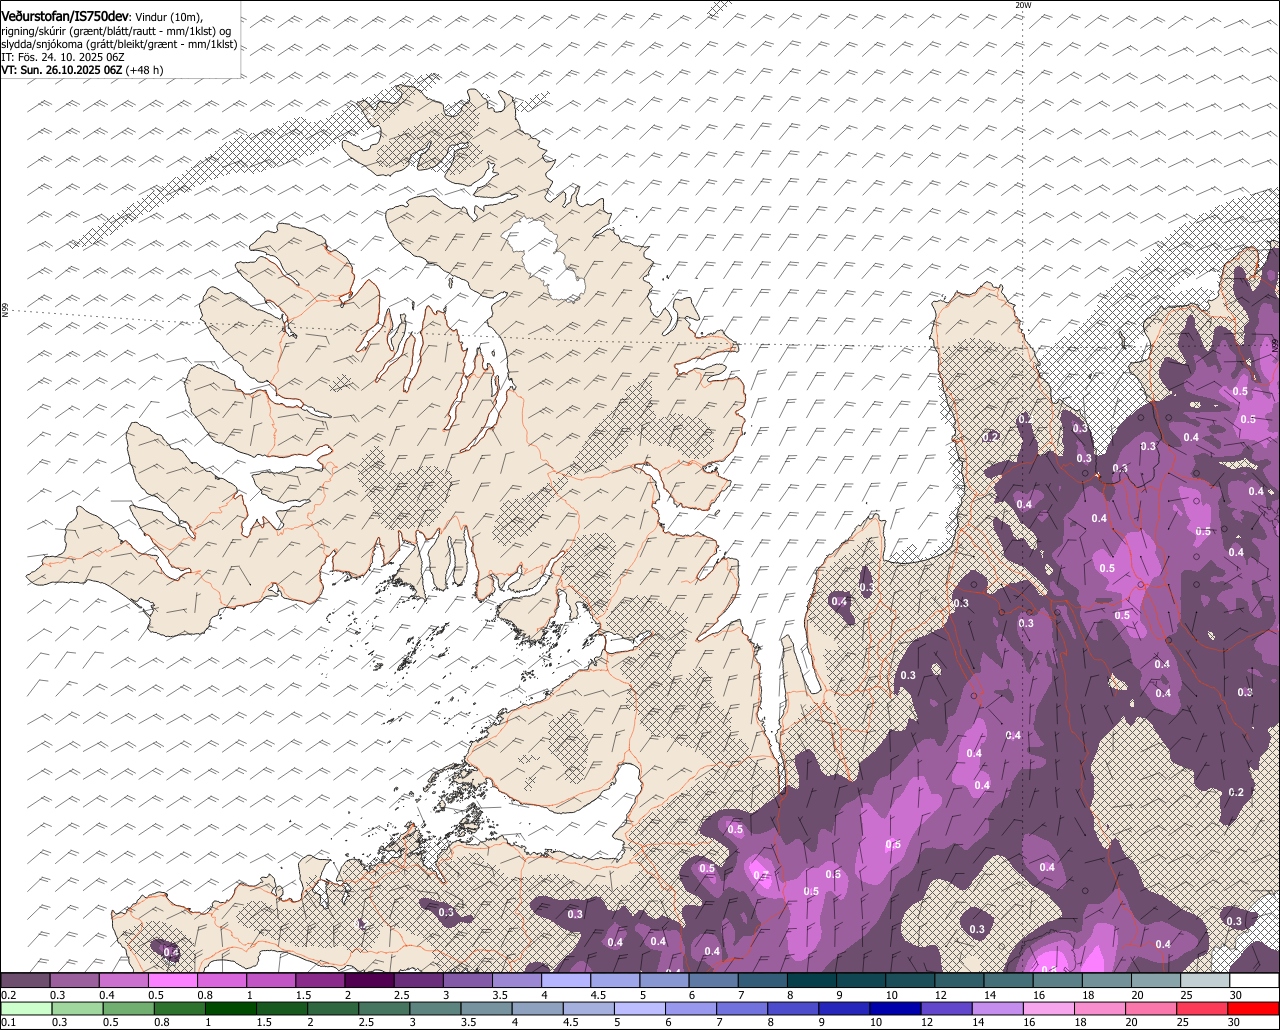Click the '30' label in lower legend row

tap(1234, 1022)
